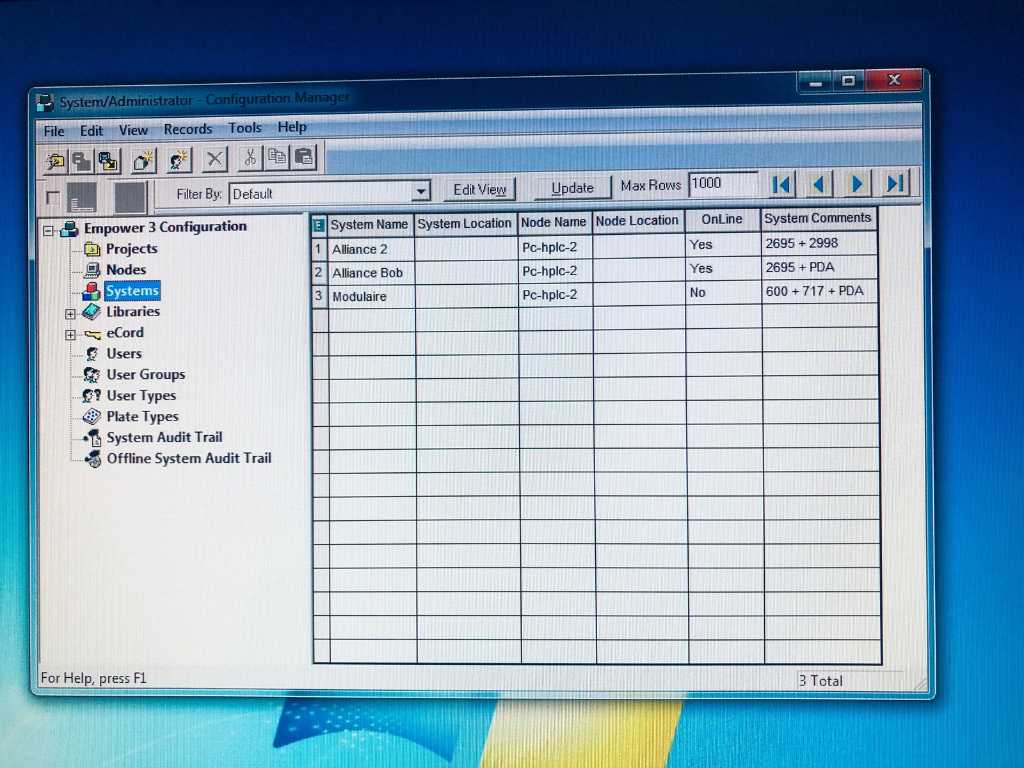Click the Users person icon

pyautogui.click(x=92, y=354)
